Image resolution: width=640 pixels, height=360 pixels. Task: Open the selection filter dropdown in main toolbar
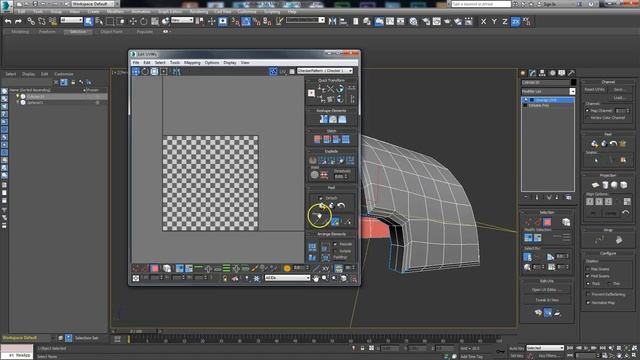[x=71, y=20]
